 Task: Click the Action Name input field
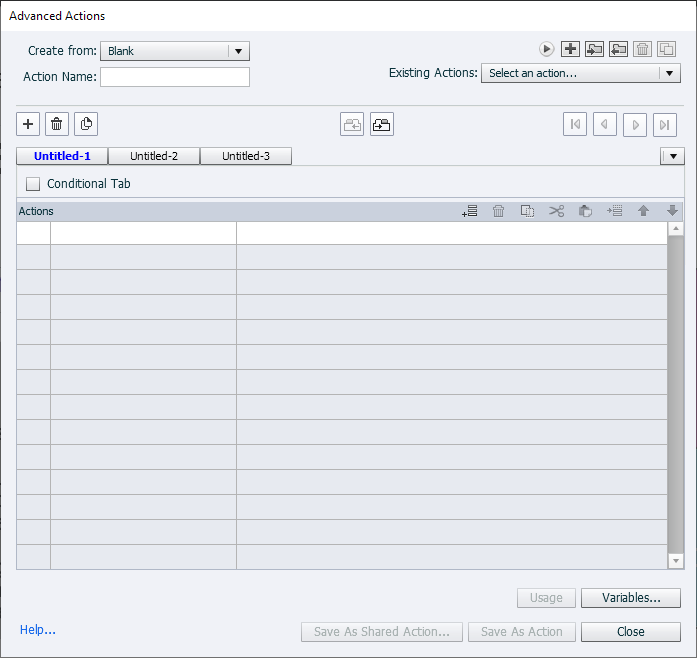point(175,77)
